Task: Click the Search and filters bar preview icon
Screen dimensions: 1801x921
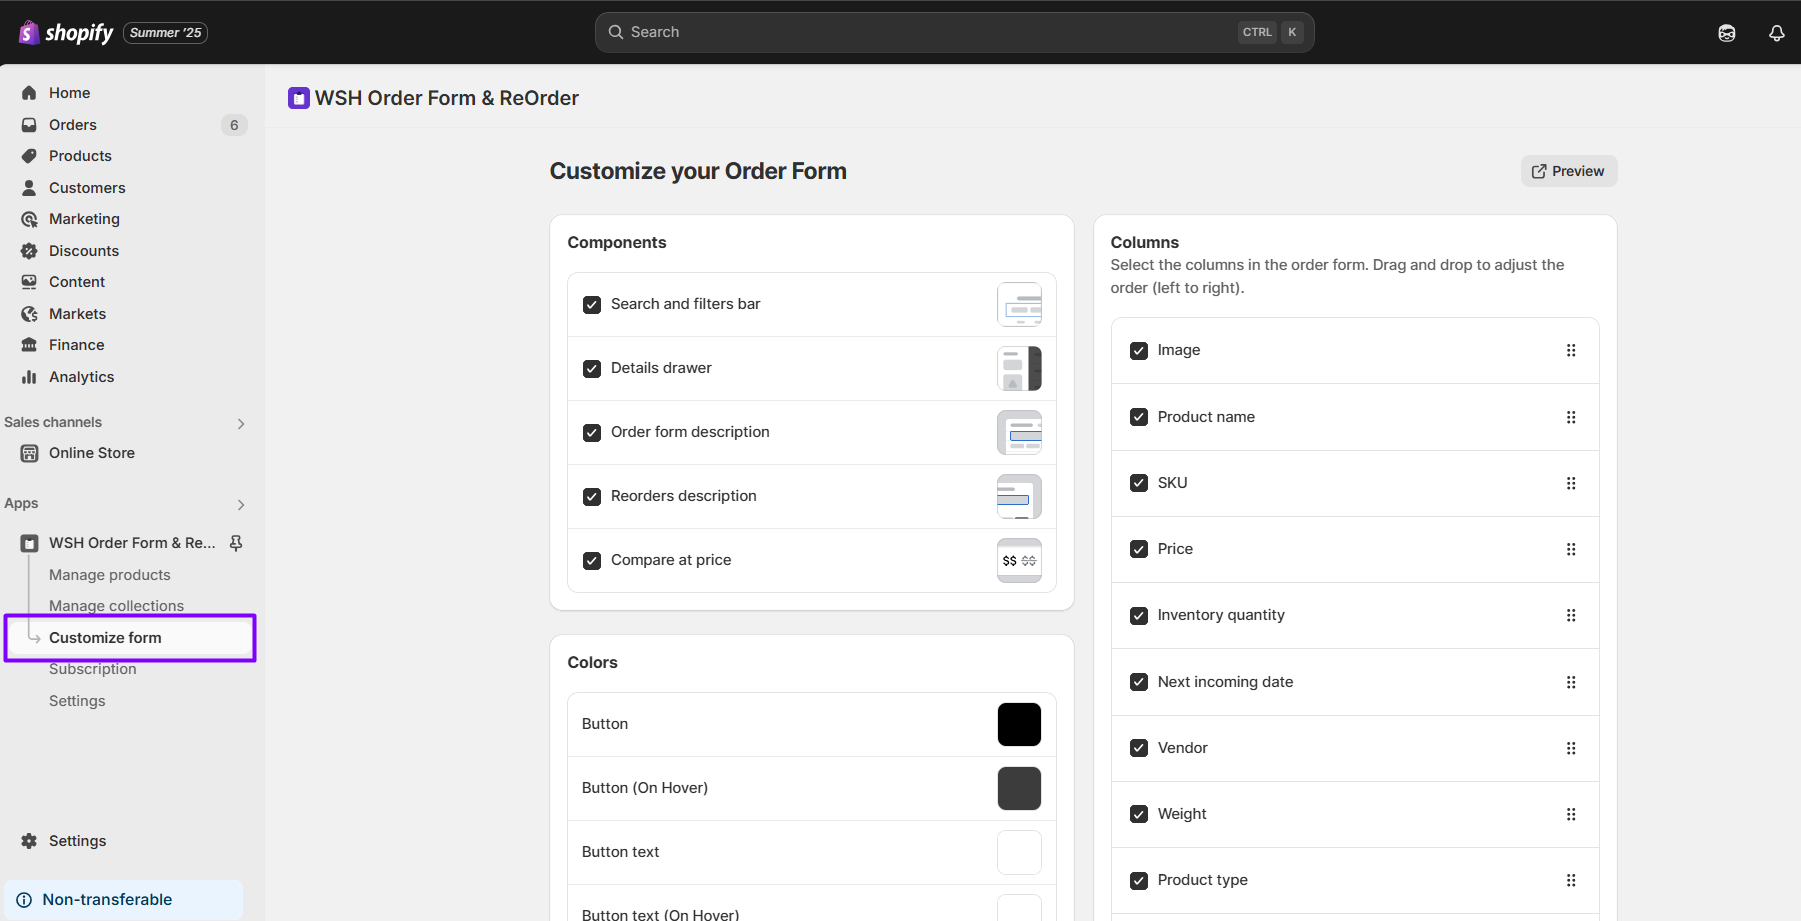Action: tap(1019, 305)
